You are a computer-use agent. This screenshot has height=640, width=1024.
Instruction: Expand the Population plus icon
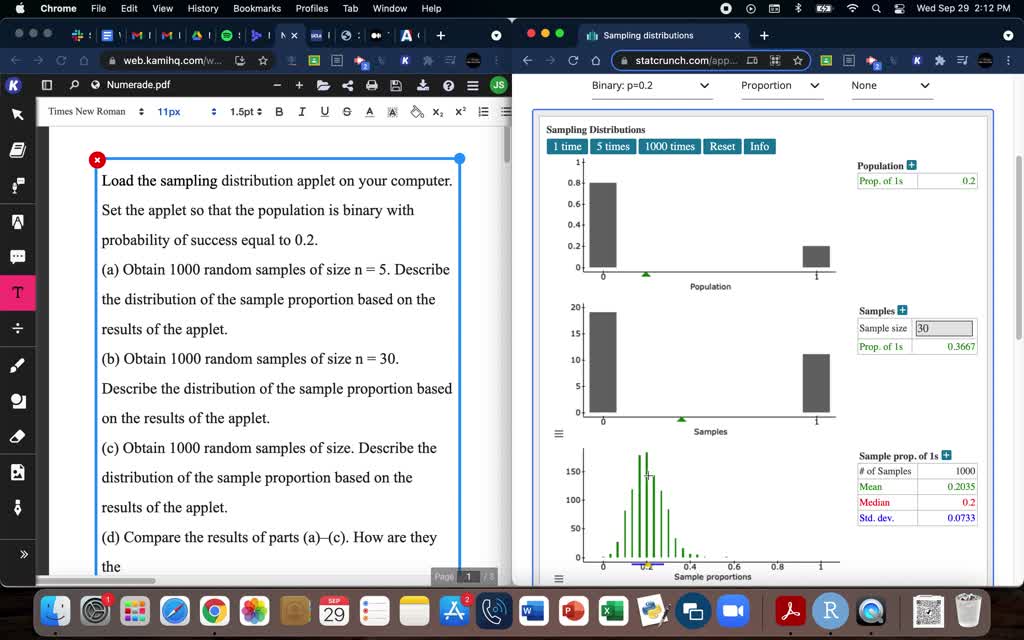click(912, 165)
